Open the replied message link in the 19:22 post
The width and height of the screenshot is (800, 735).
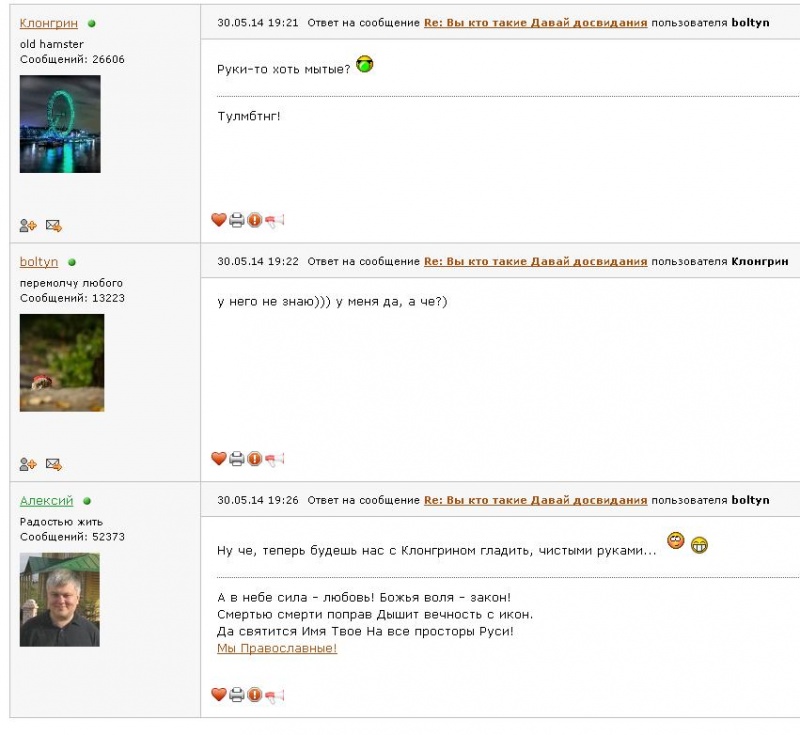tap(535, 261)
